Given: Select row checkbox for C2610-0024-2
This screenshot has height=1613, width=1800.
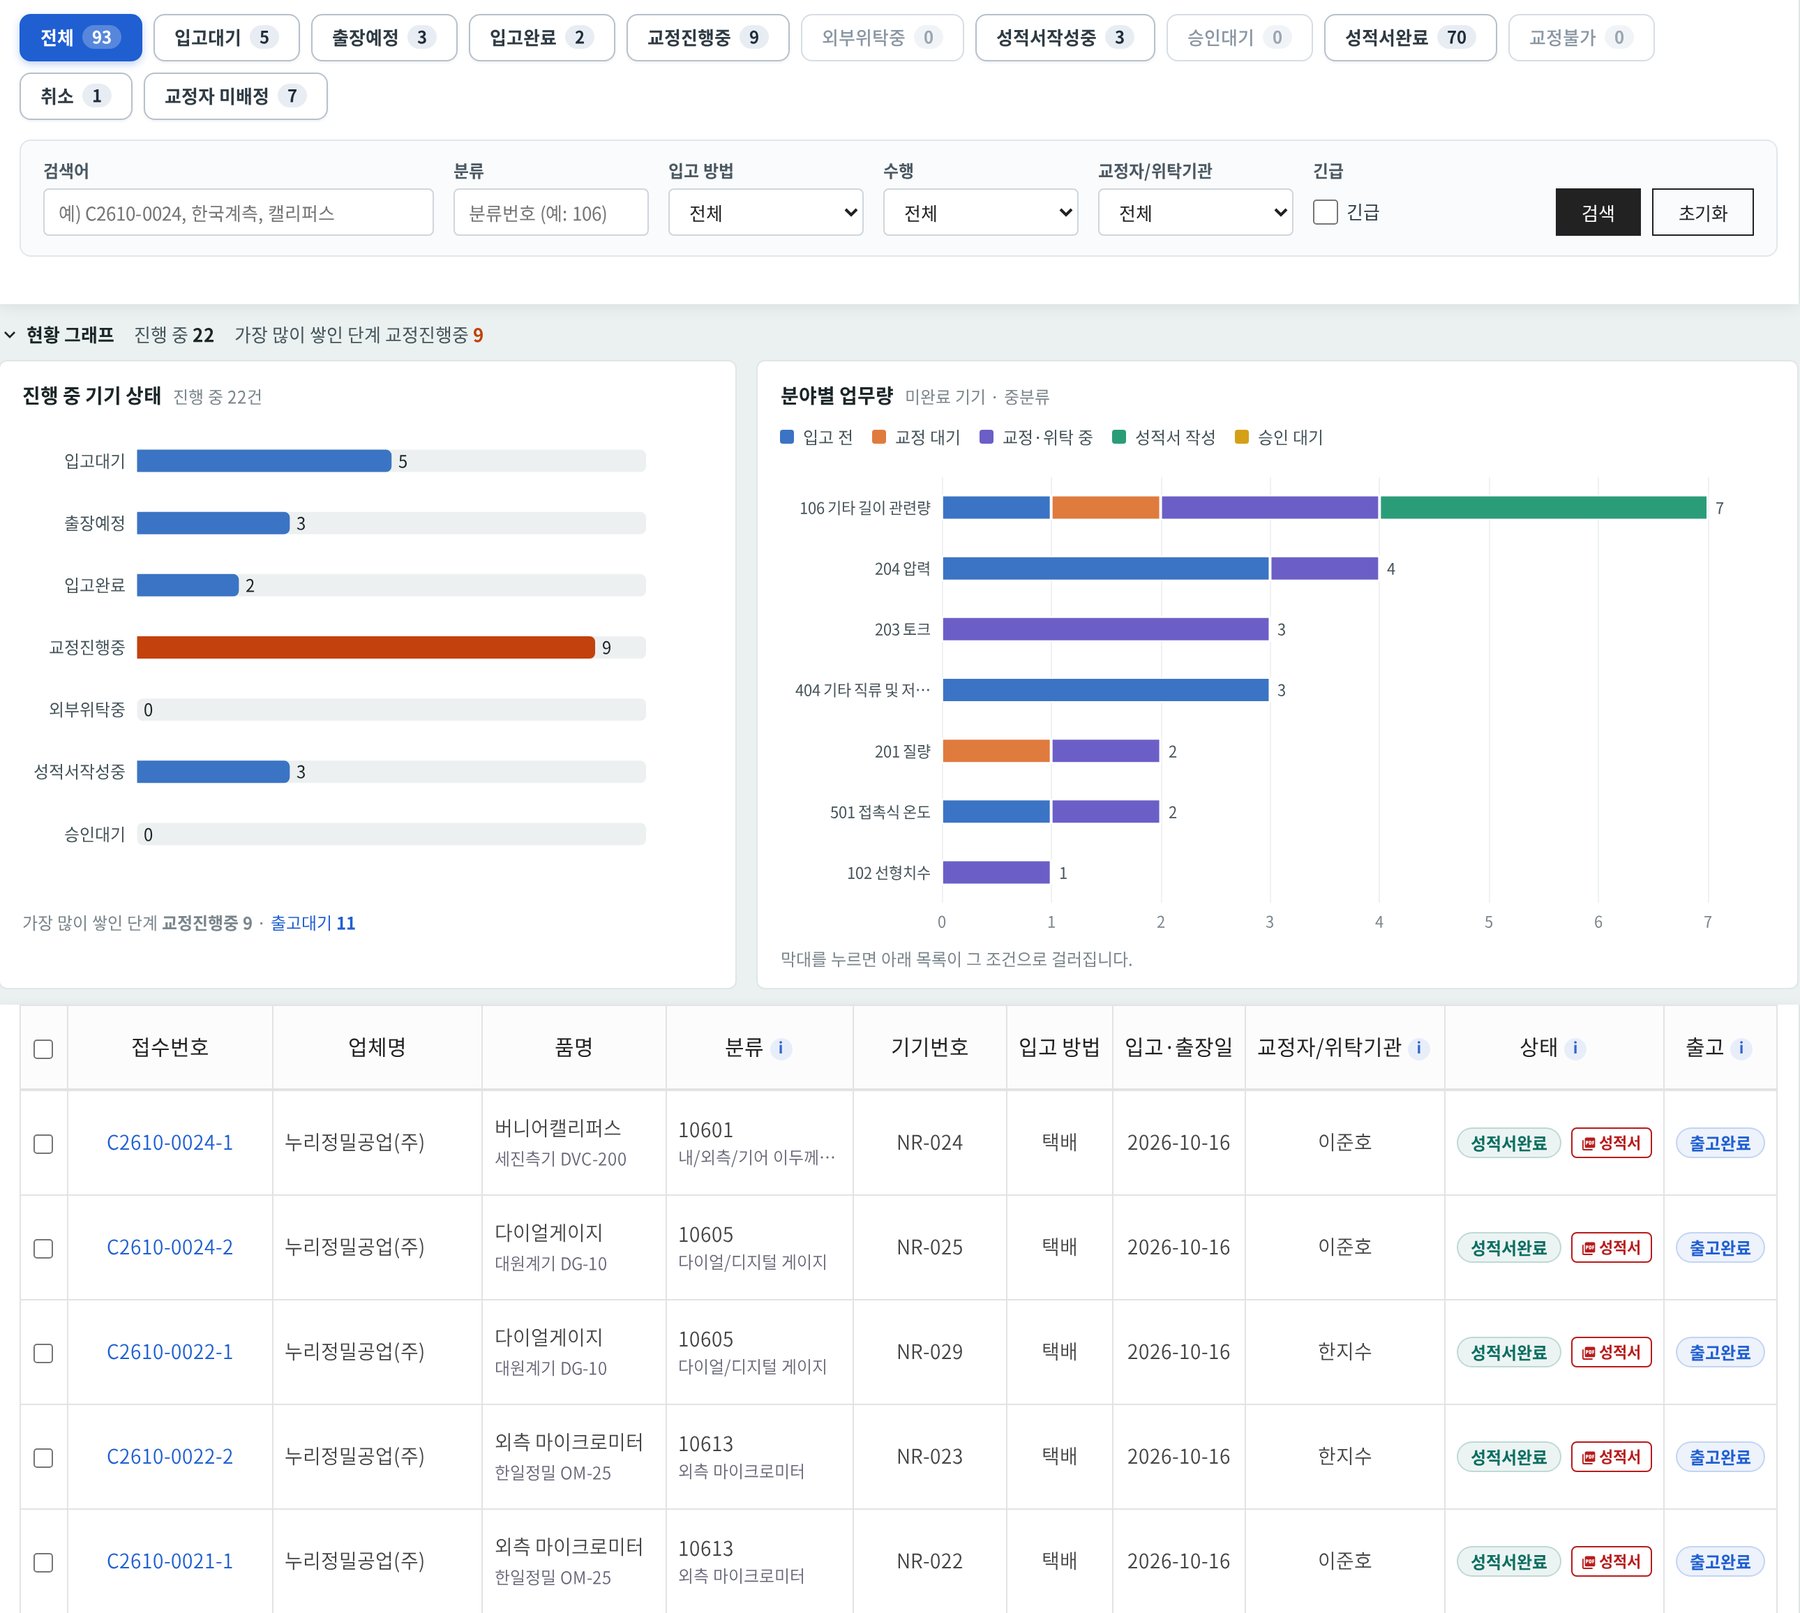Looking at the screenshot, I should [x=43, y=1249].
